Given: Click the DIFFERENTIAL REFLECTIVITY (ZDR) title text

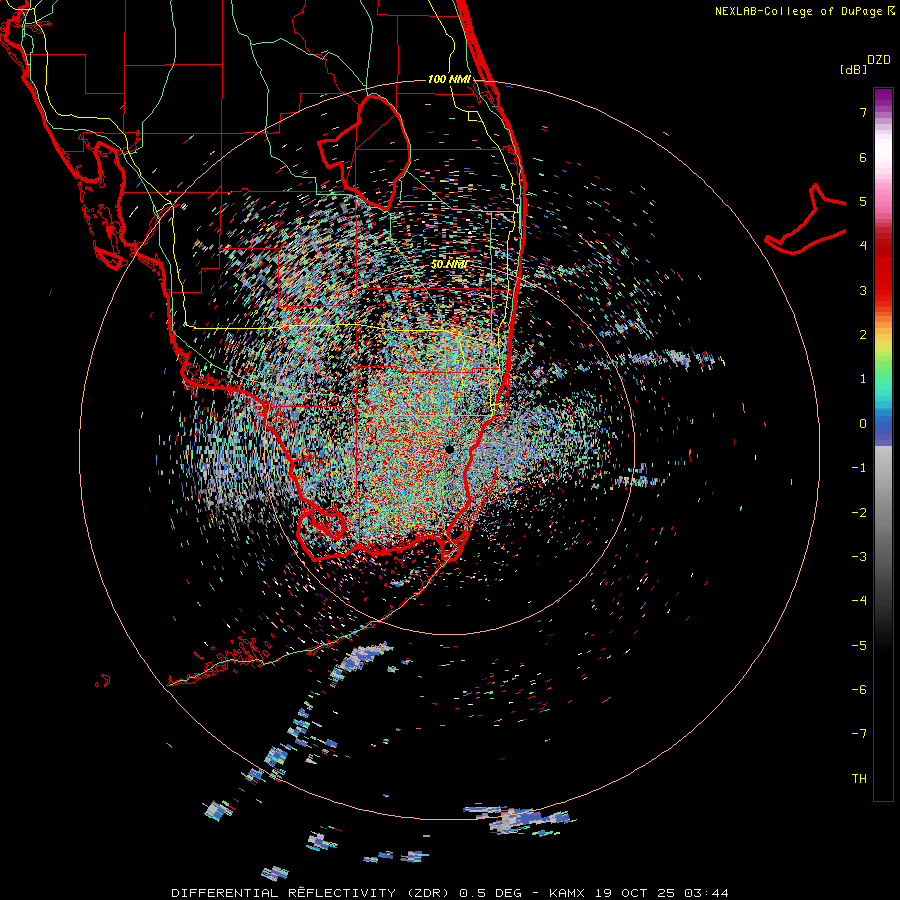Looking at the screenshot, I should pos(312,893).
